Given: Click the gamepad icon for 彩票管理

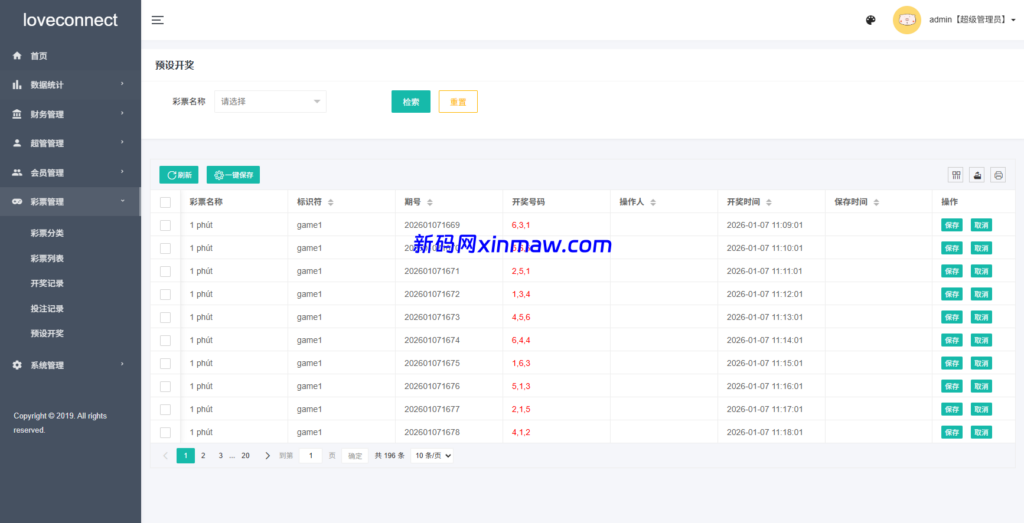Looking at the screenshot, I should pyautogui.click(x=17, y=202).
